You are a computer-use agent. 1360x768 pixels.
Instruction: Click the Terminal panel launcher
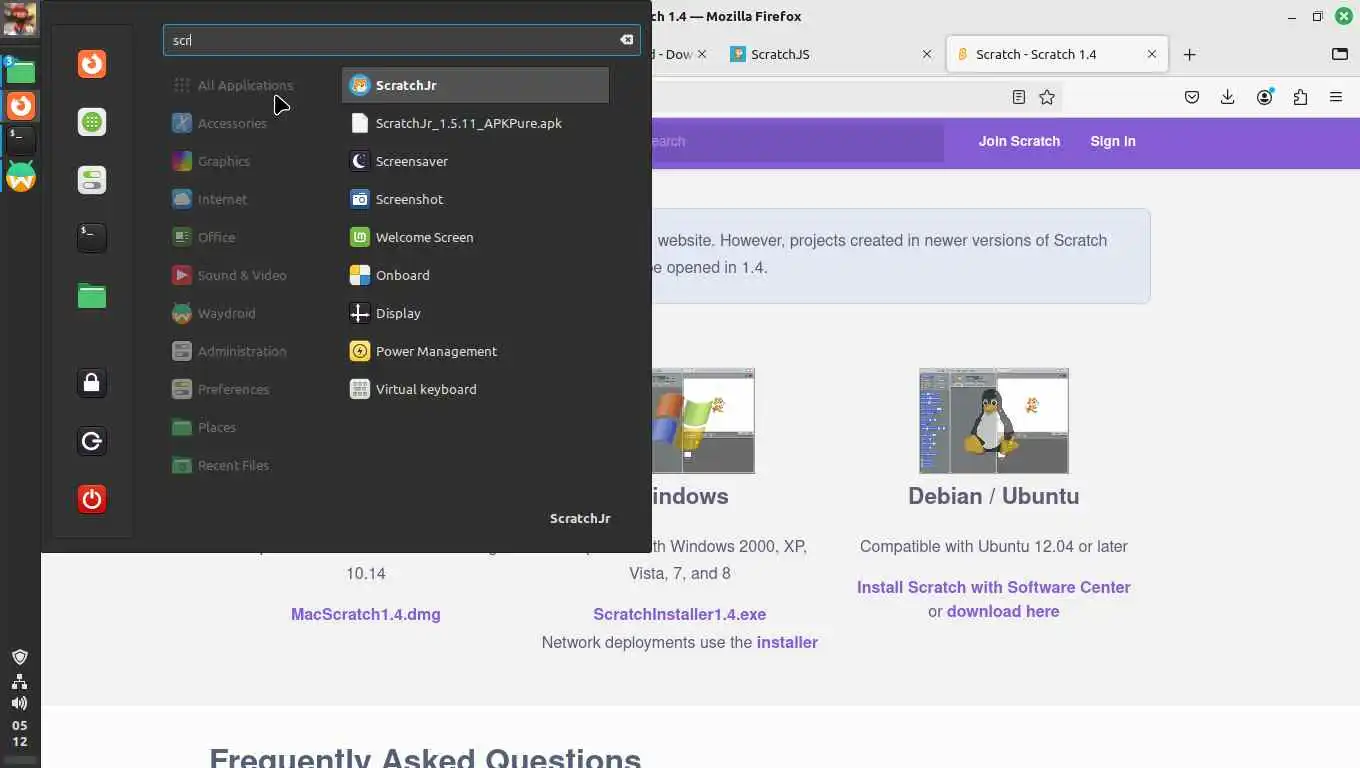(20, 139)
